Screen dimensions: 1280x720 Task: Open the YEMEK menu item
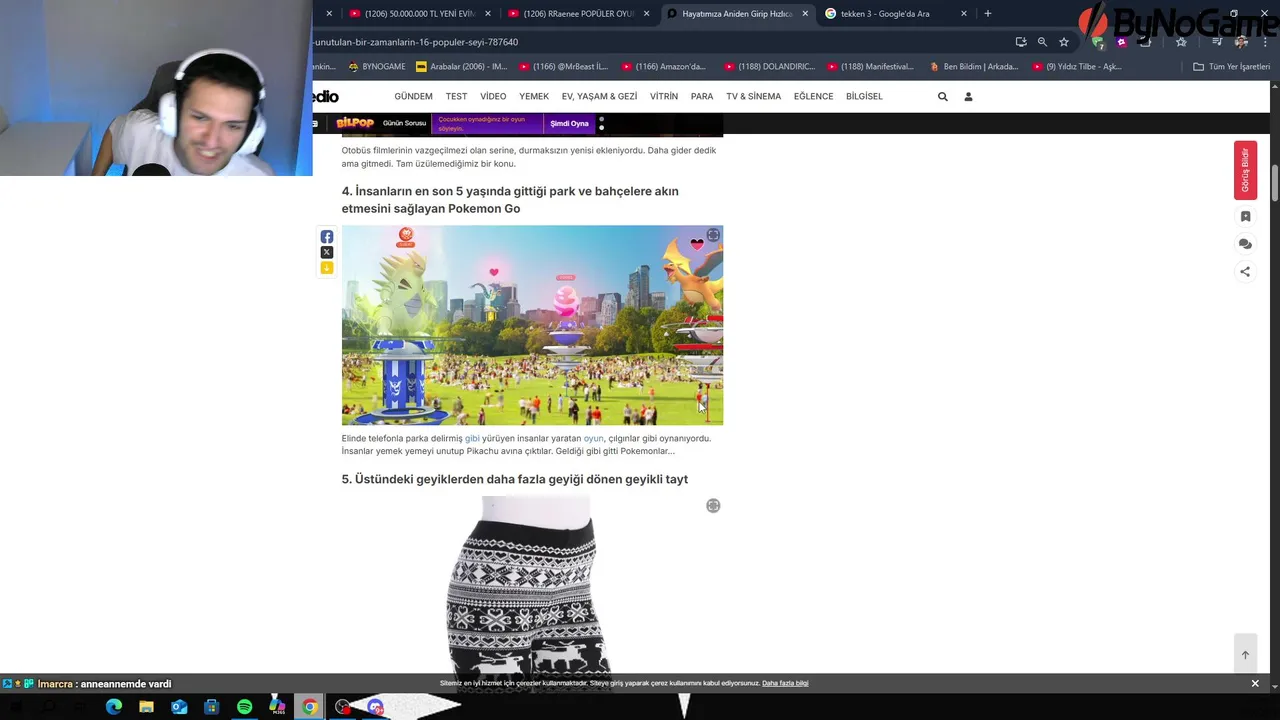pos(534,97)
